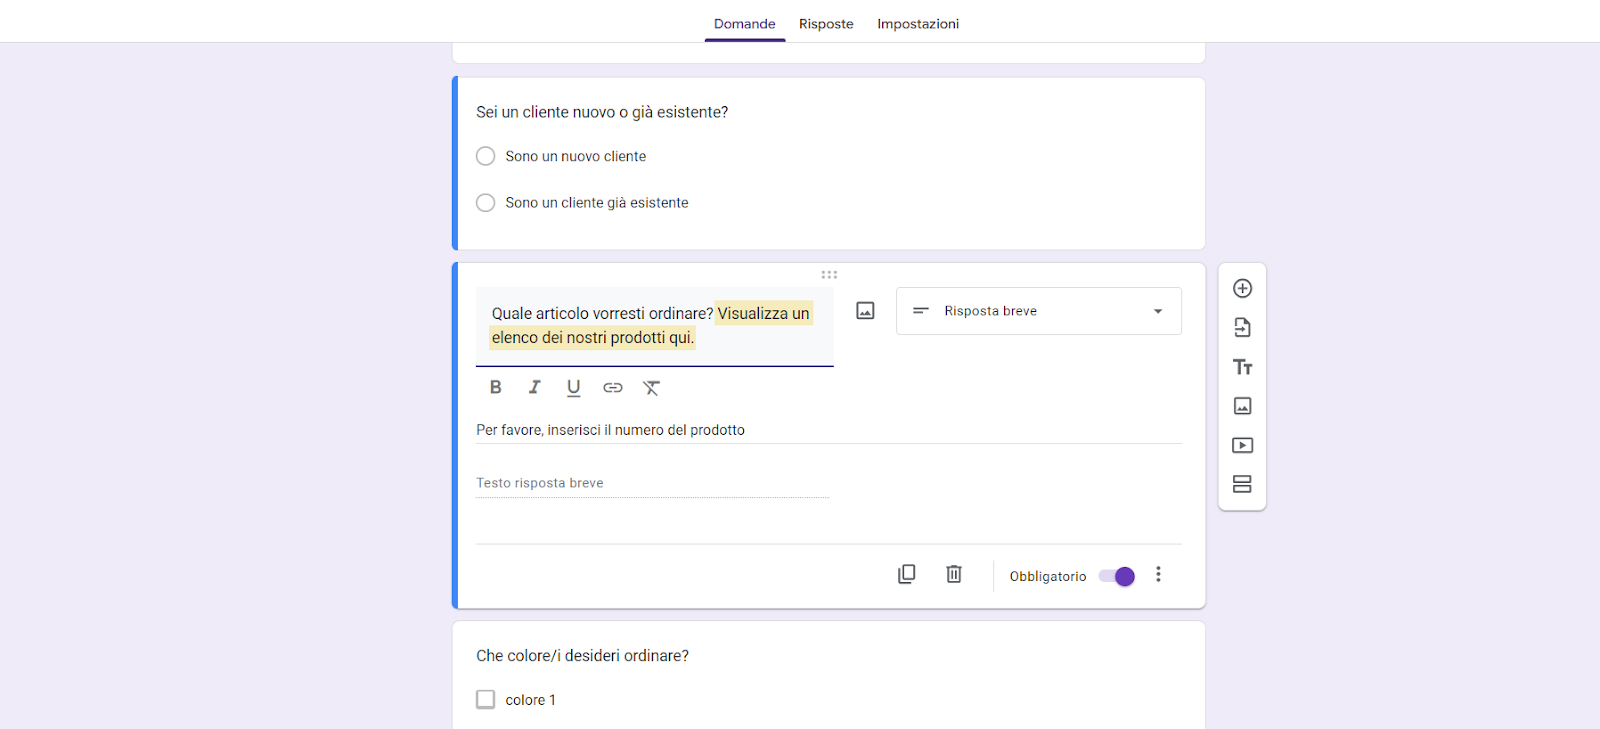Viewport: 1600px width, 729px height.
Task: Insert a link in question text
Action: [613, 388]
